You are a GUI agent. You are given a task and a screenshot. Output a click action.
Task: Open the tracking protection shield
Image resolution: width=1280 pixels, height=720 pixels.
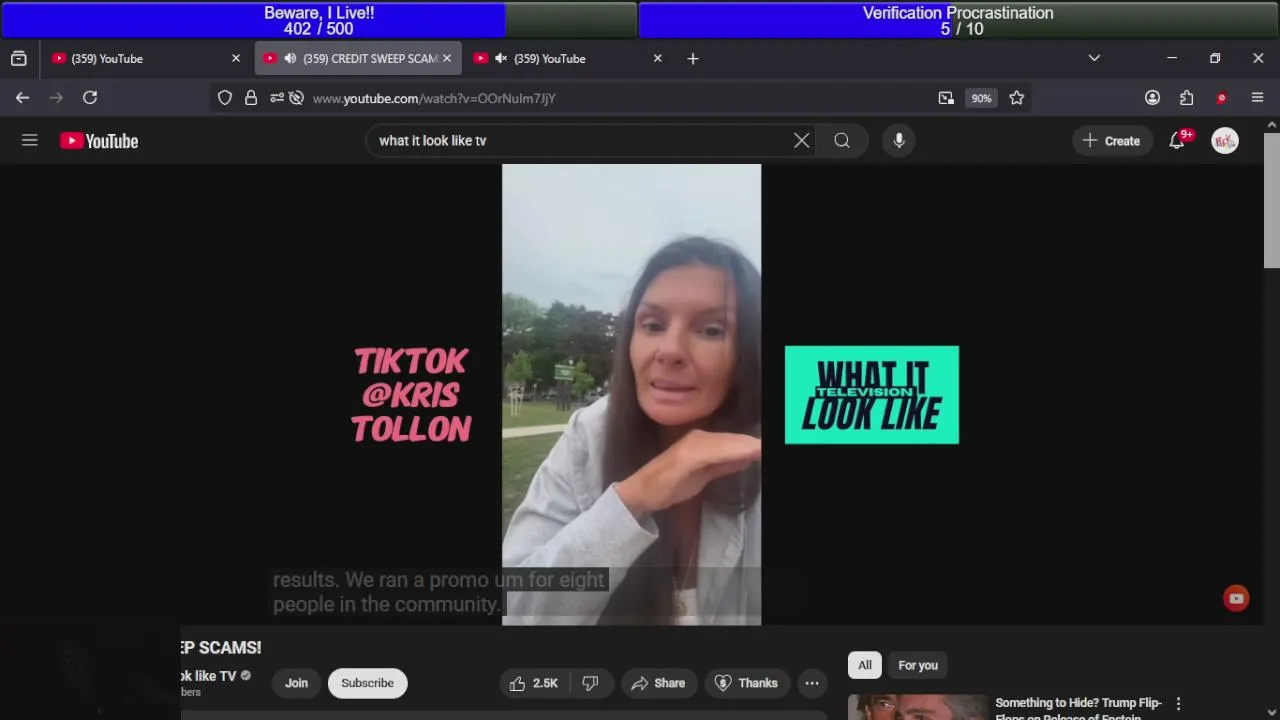coord(225,98)
